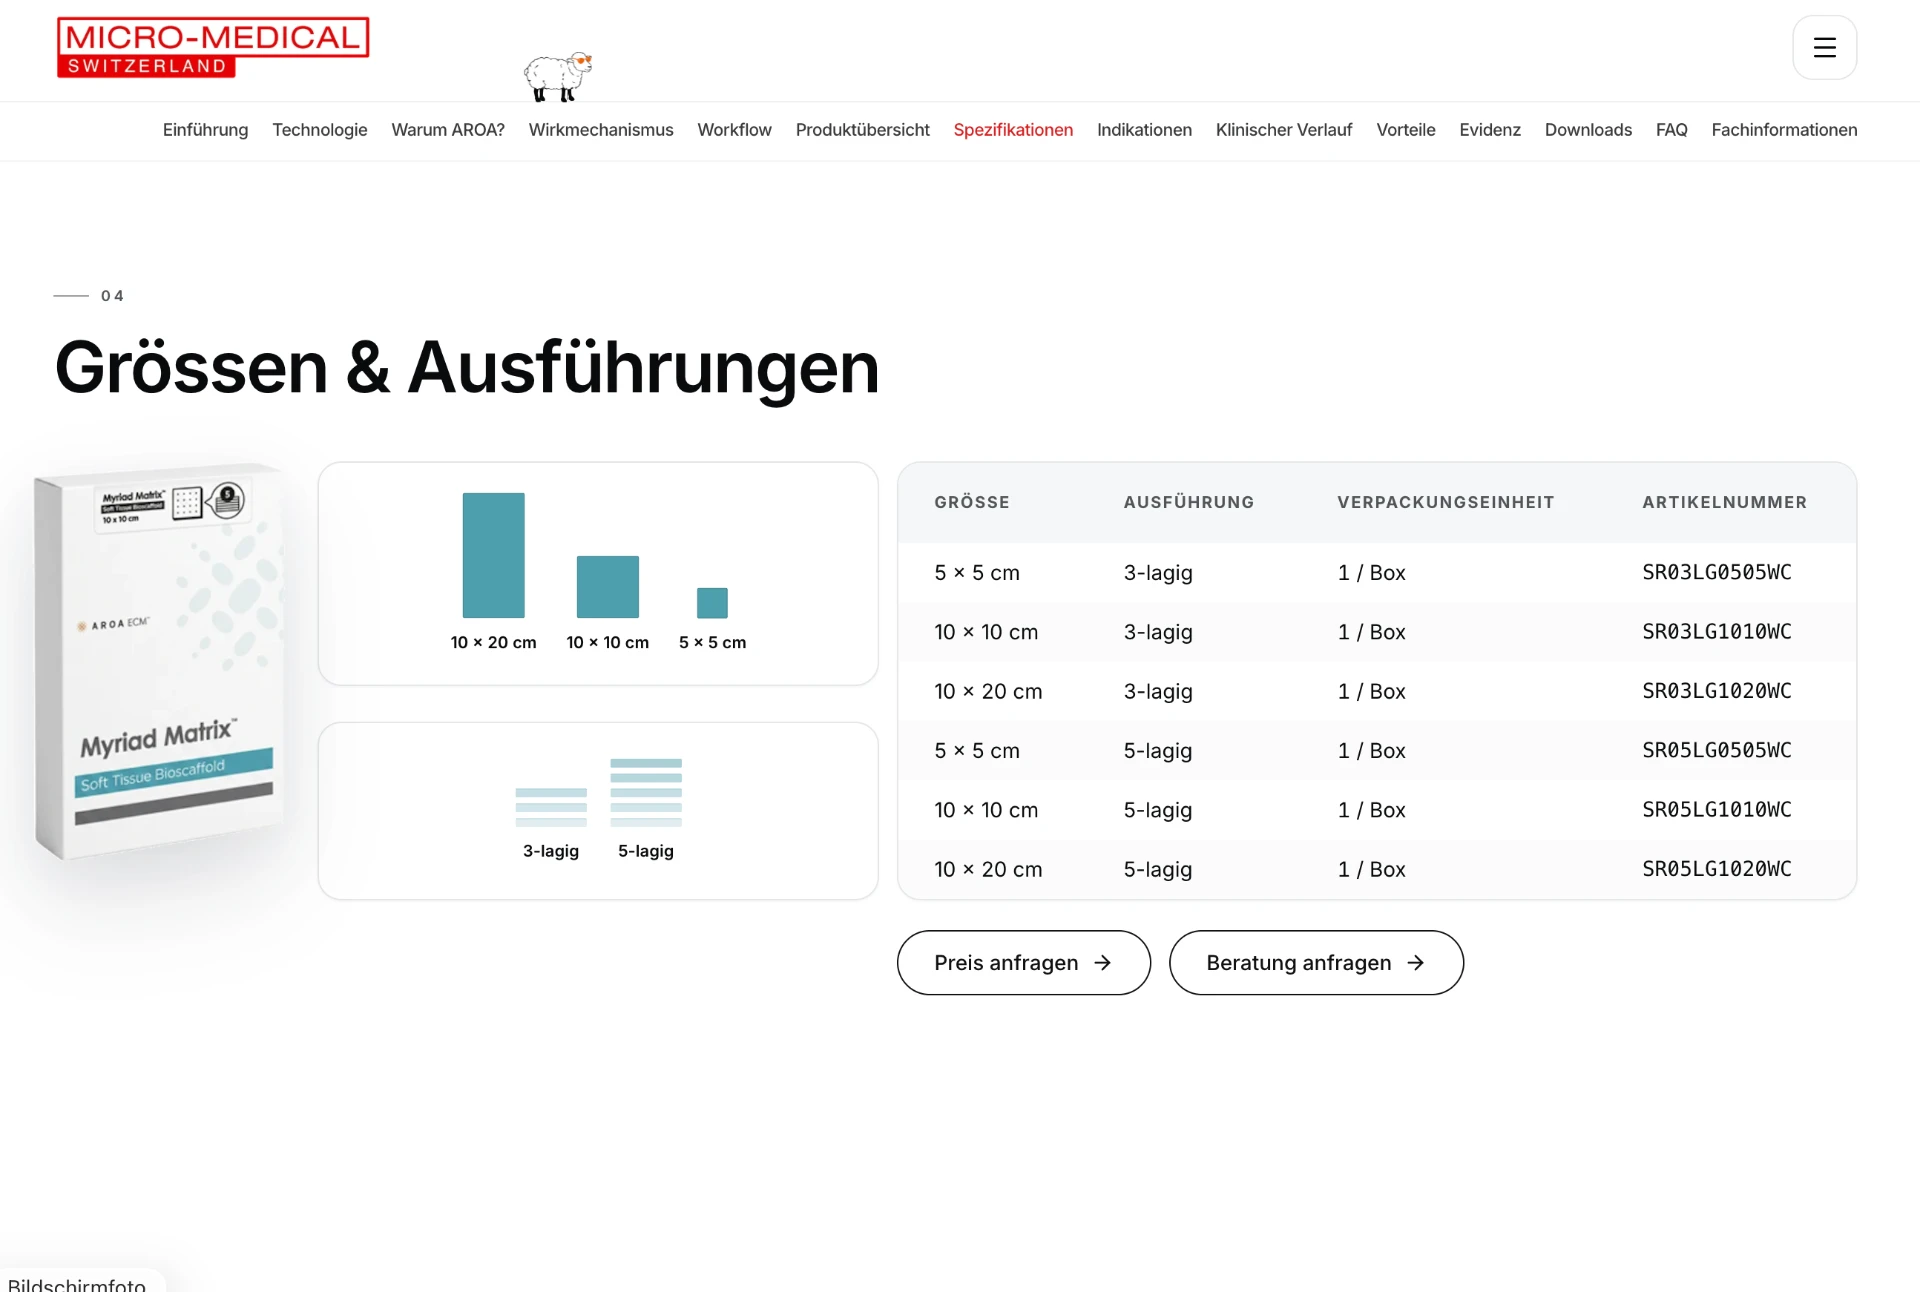1920x1292 pixels.
Task: Open the Technologie nav item
Action: [320, 130]
